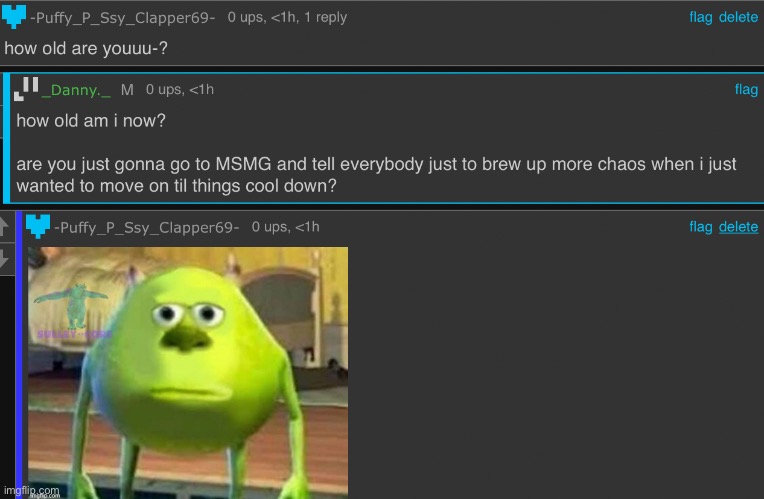Delete the Mike Wazowski image comment
Image resolution: width=764 pixels, height=499 pixels.
(x=738, y=227)
